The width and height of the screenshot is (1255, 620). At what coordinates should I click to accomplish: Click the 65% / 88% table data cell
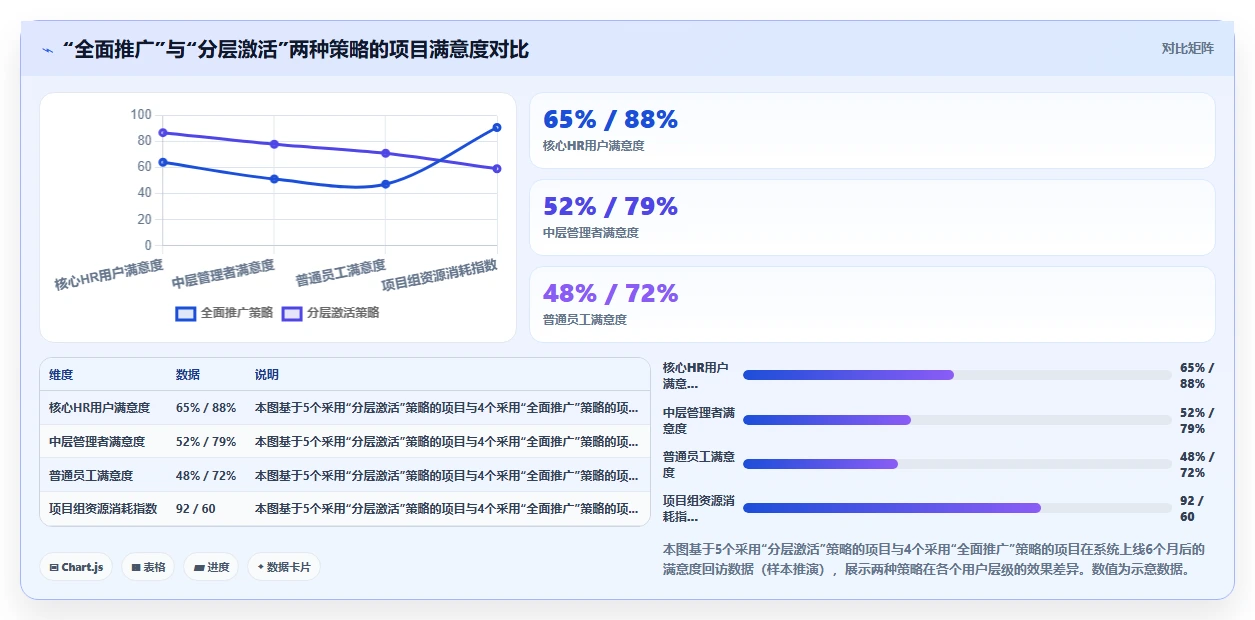(x=206, y=408)
